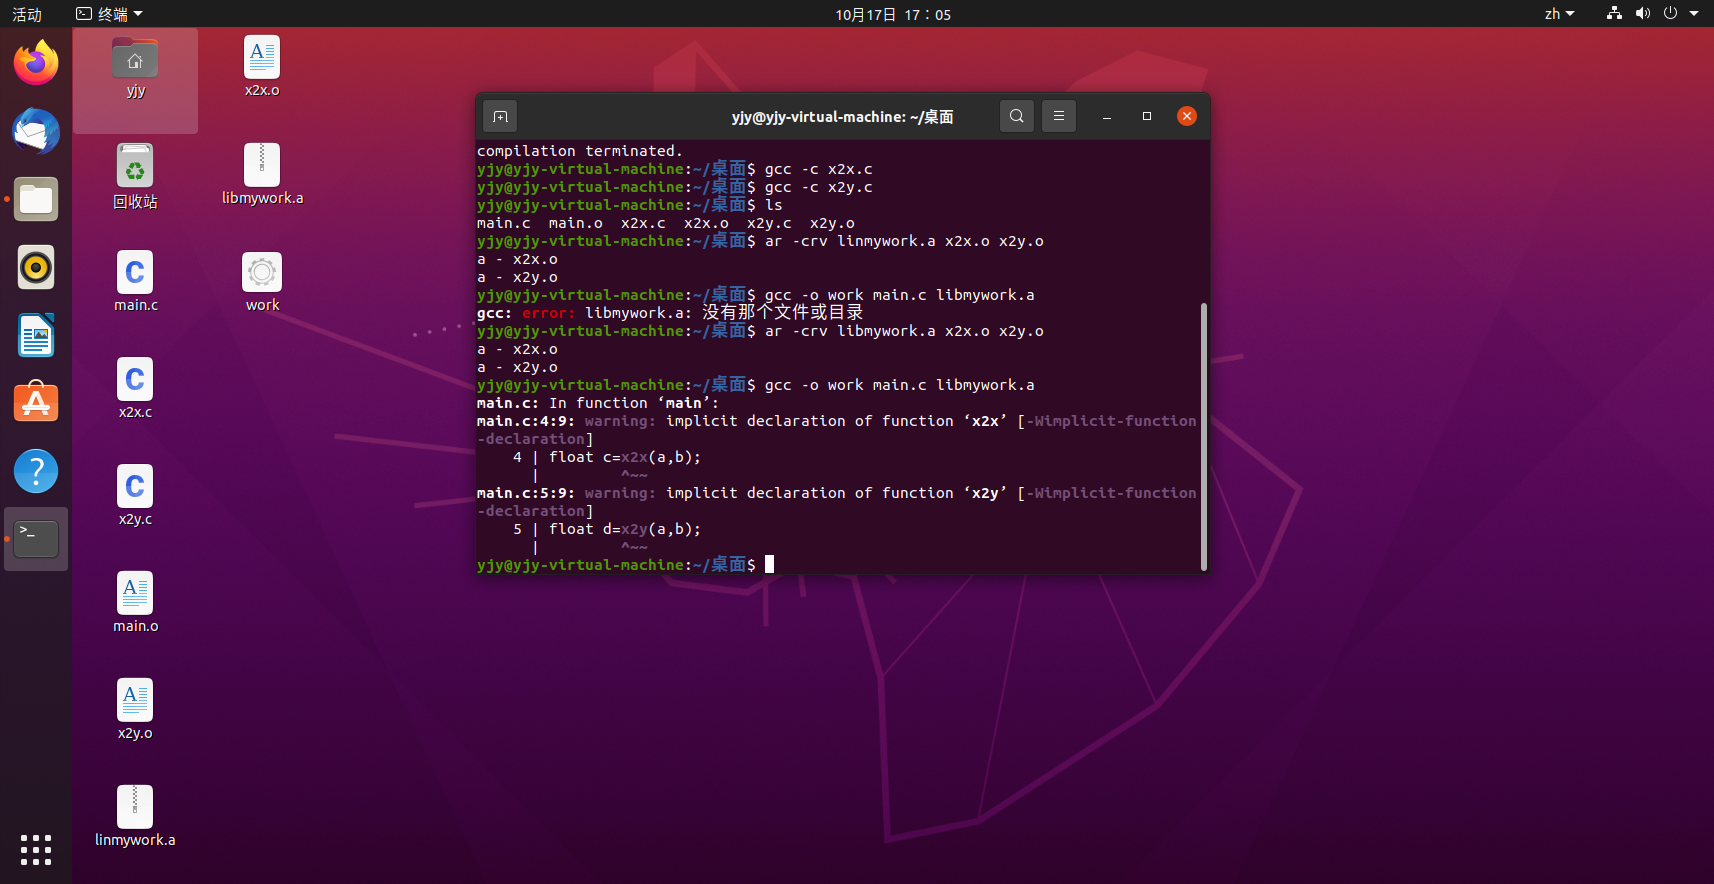Screen dimensions: 1714x884
Task: Open Rhythmbox music player in dock
Action: click(x=36, y=267)
